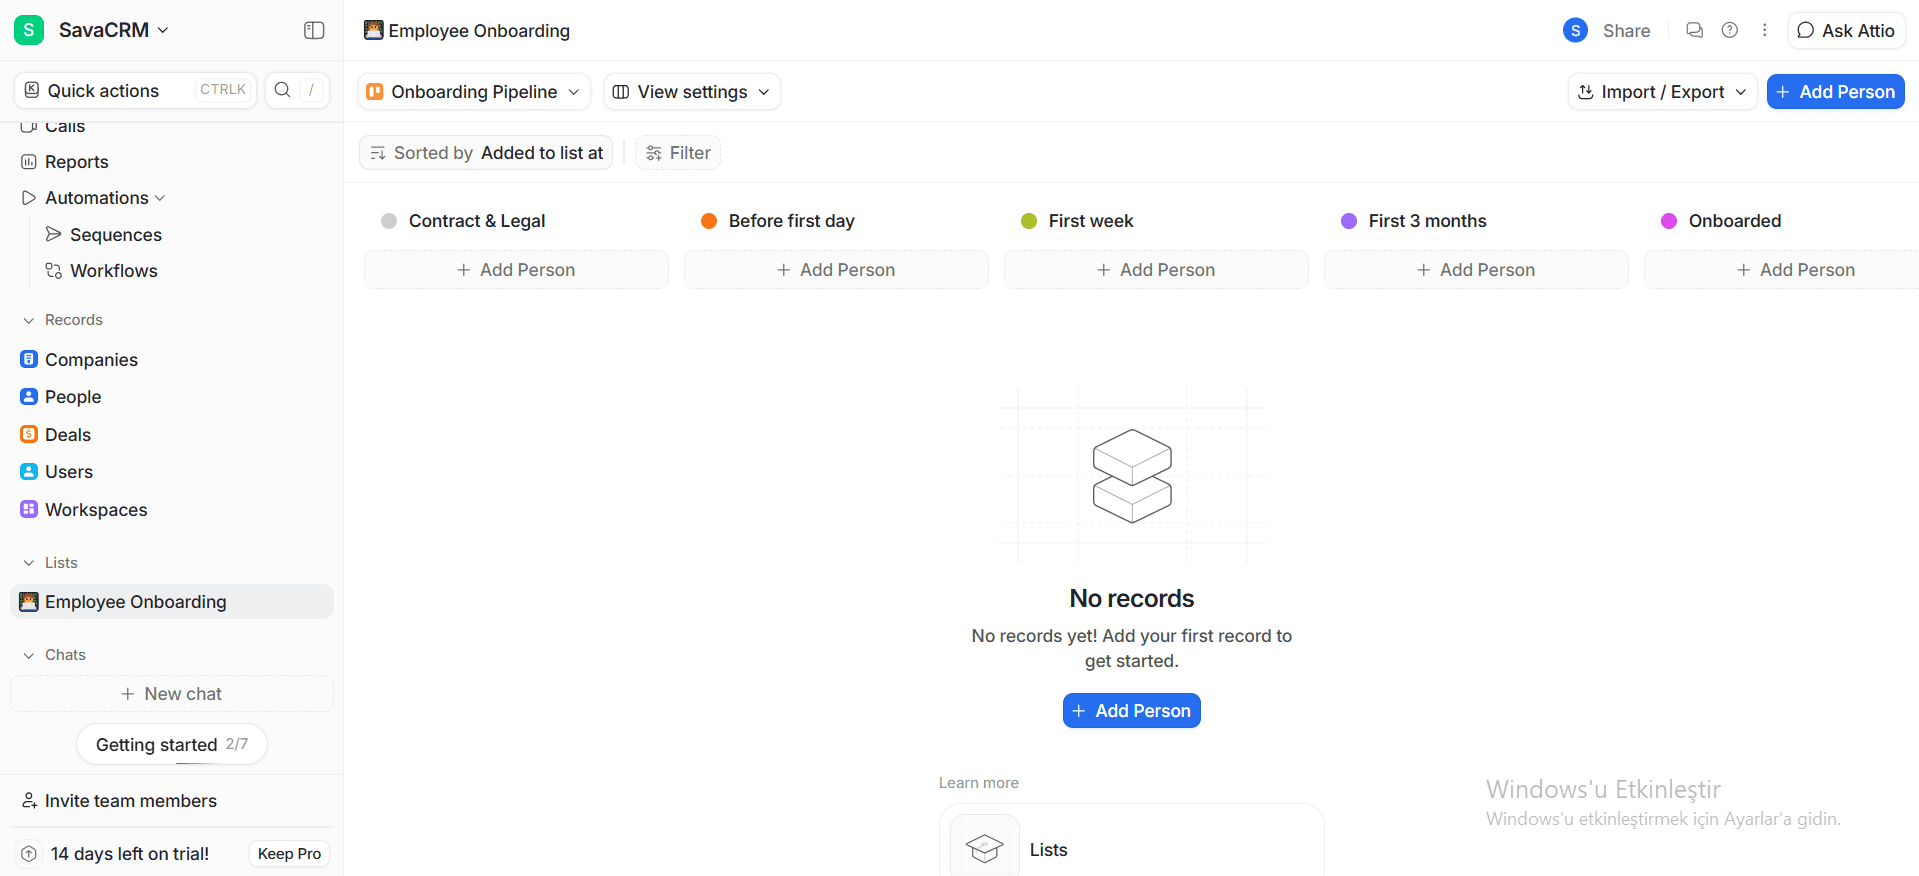
Task: Click Ask Attio button
Action: coord(1846,31)
